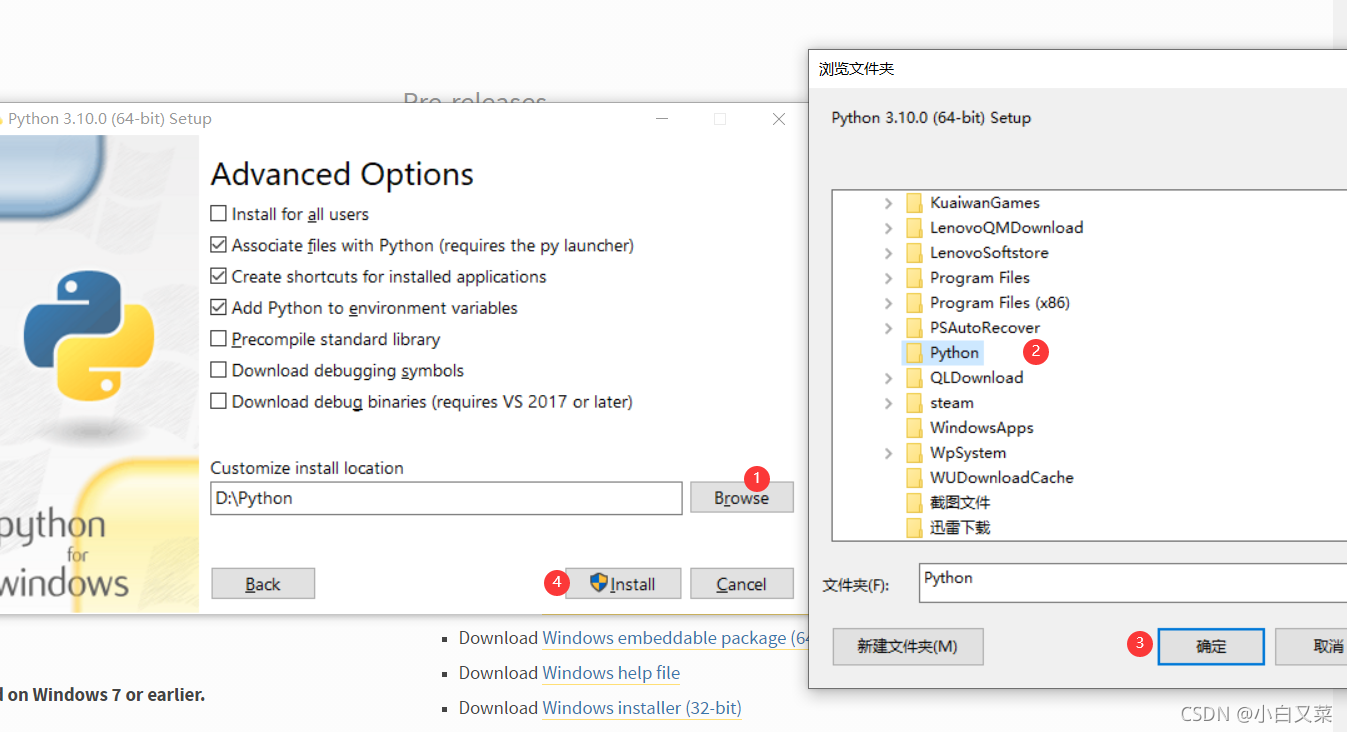Expand the Program Files folder node
The height and width of the screenshot is (732, 1347).
tap(888, 278)
